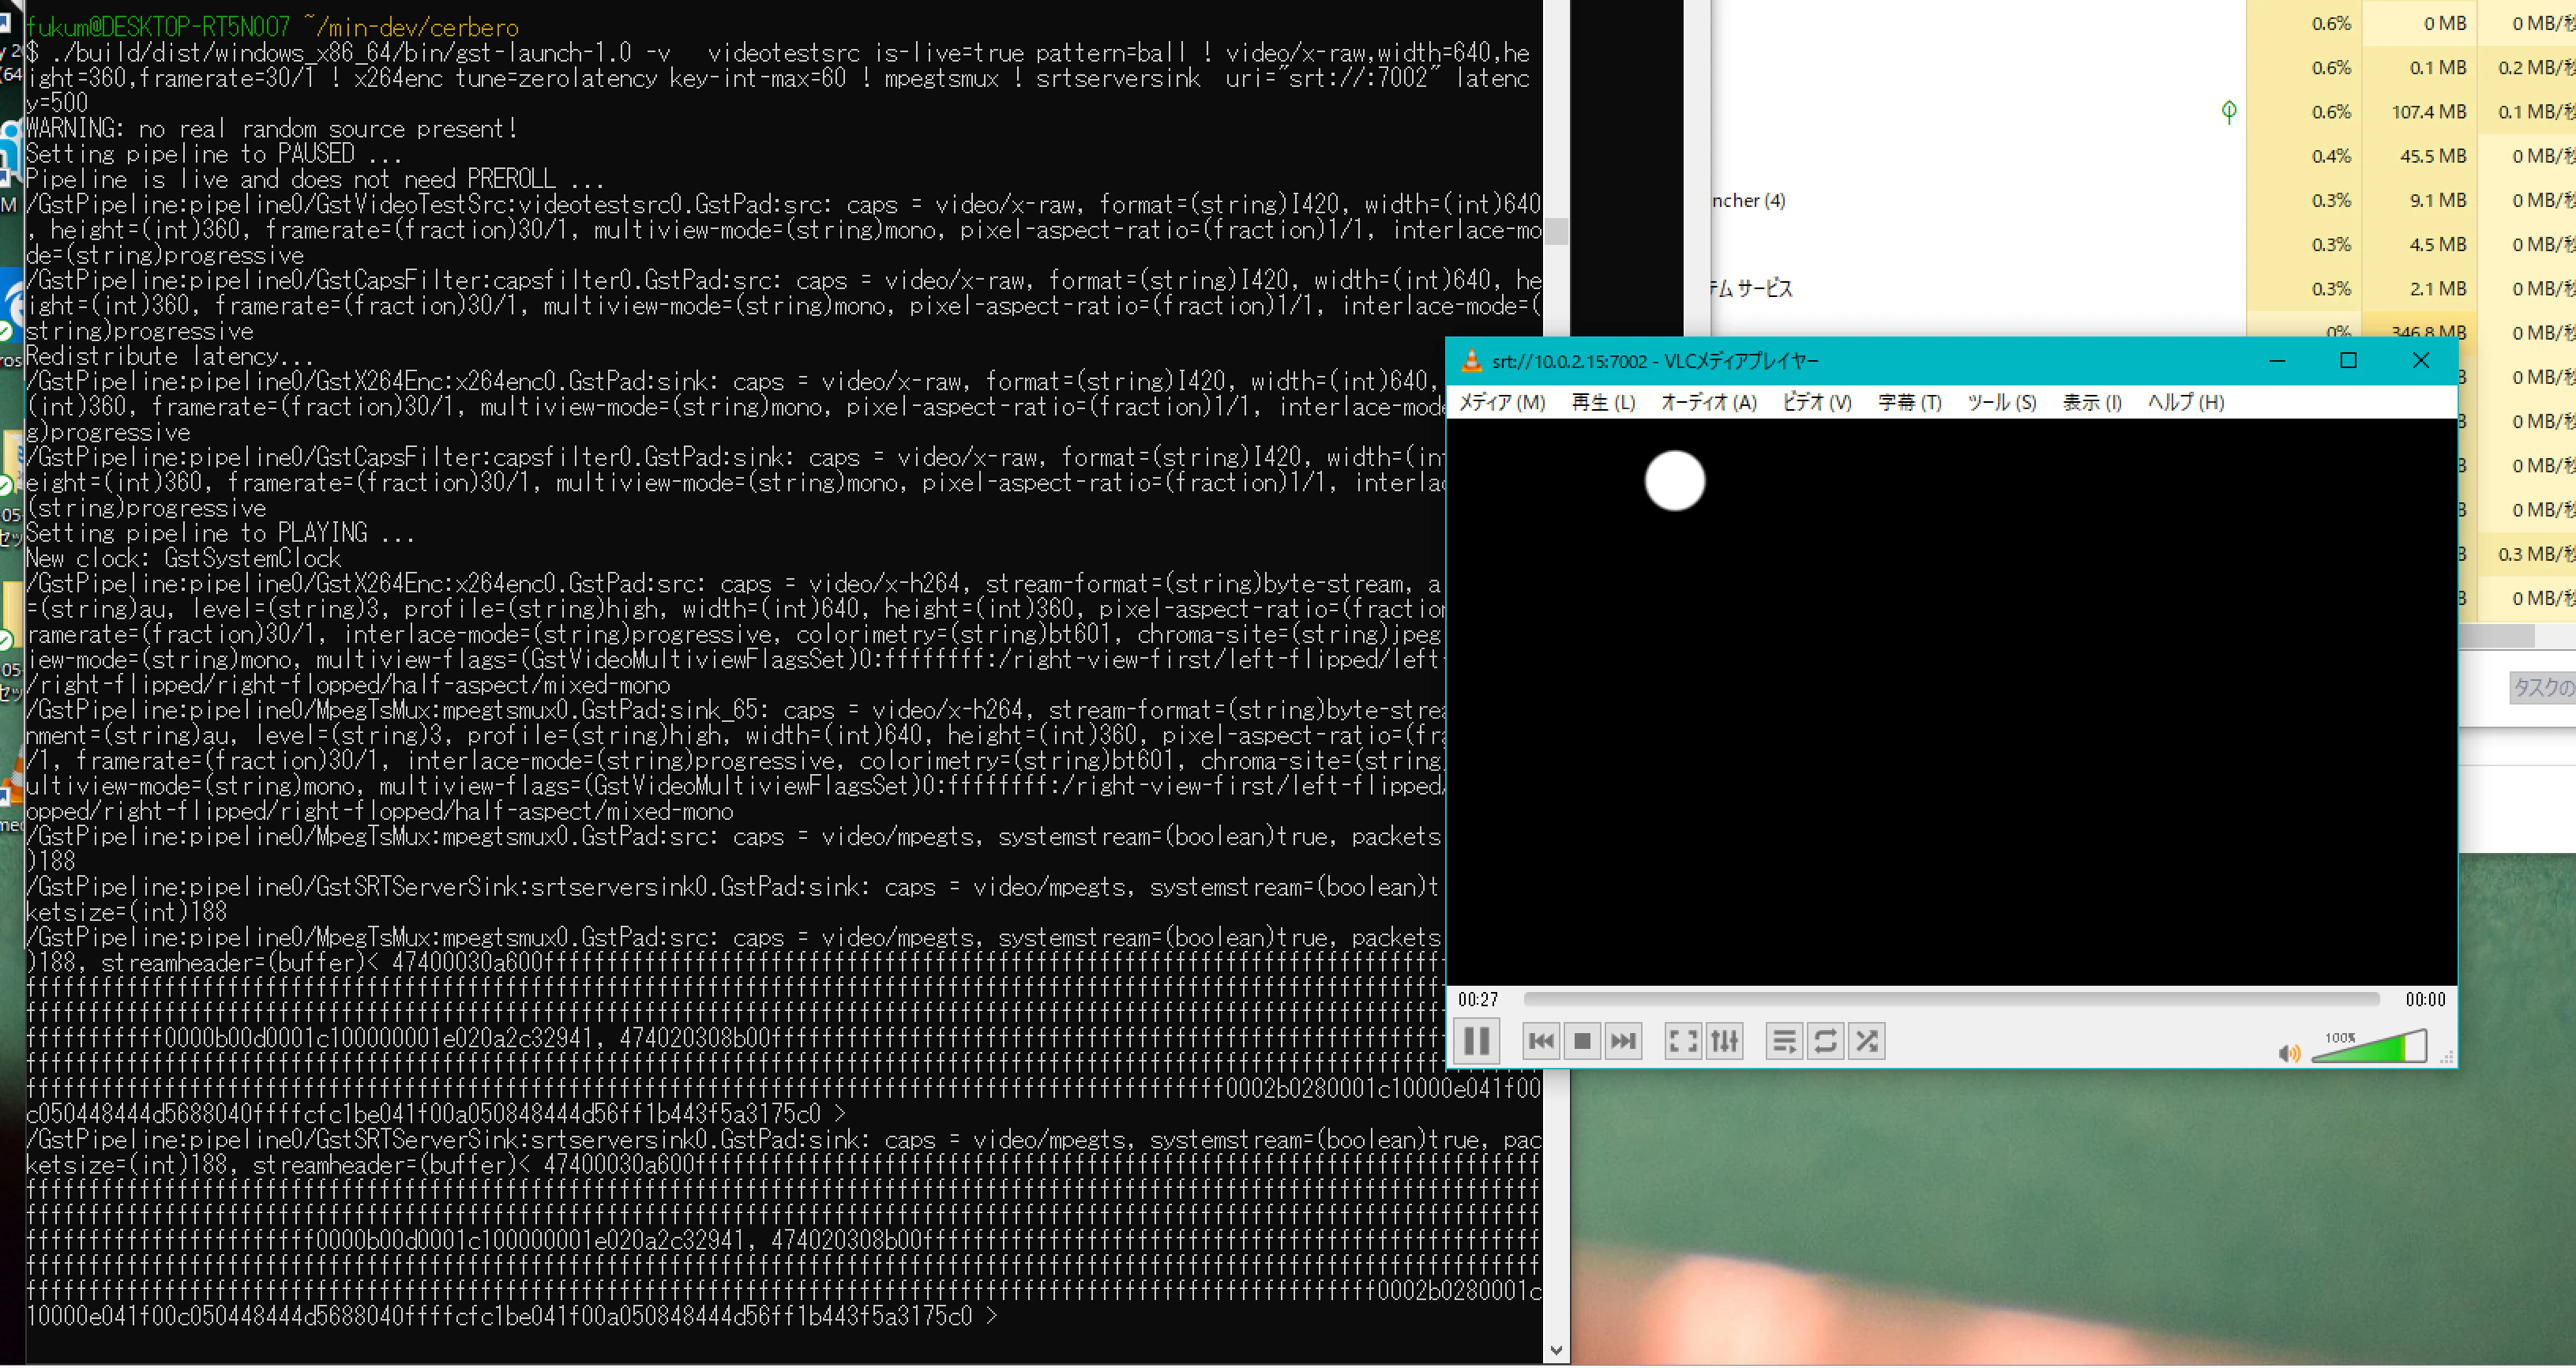Image resolution: width=2576 pixels, height=1368 pixels.
Task: Click Task Manager horizontal scrollbar
Action: (2497, 637)
